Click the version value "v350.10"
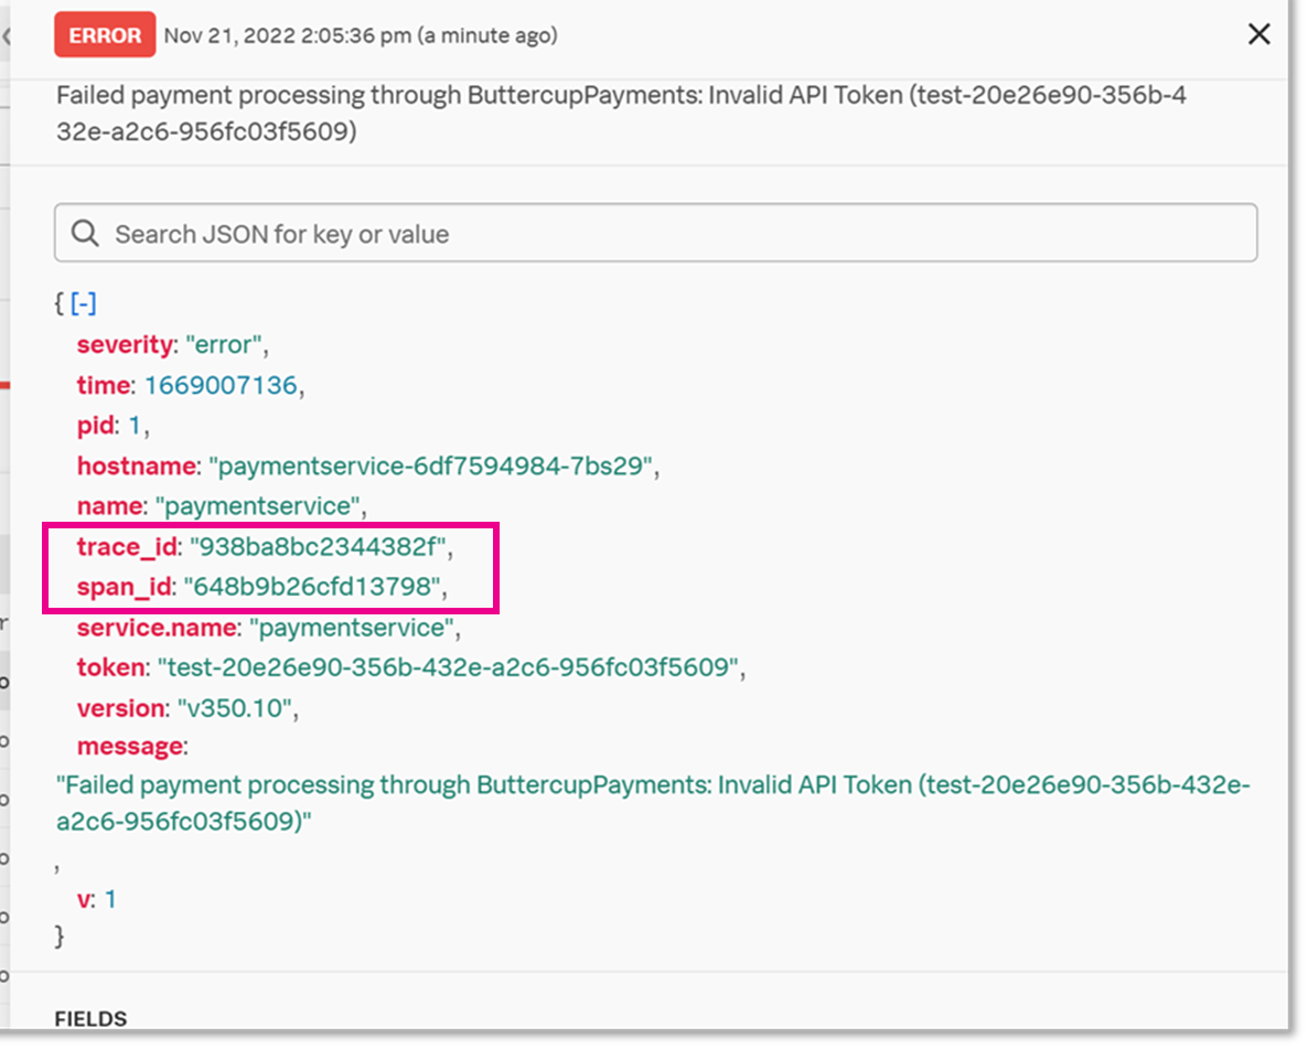 coord(235,708)
